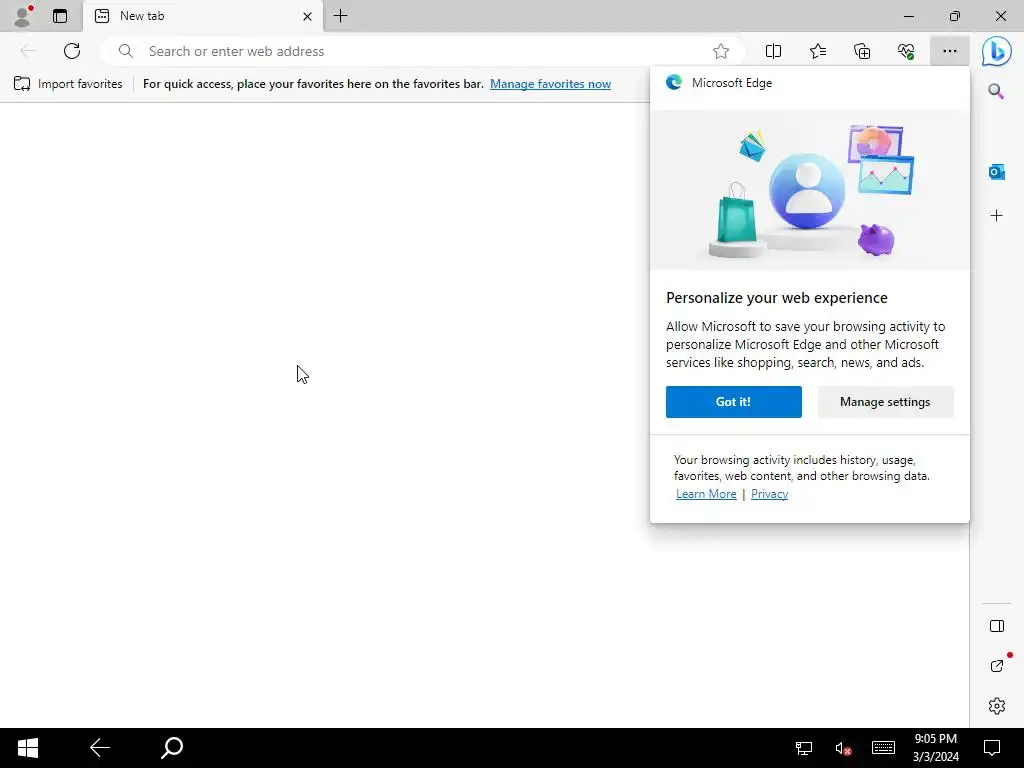Add this page to favorites star icon

tap(721, 51)
